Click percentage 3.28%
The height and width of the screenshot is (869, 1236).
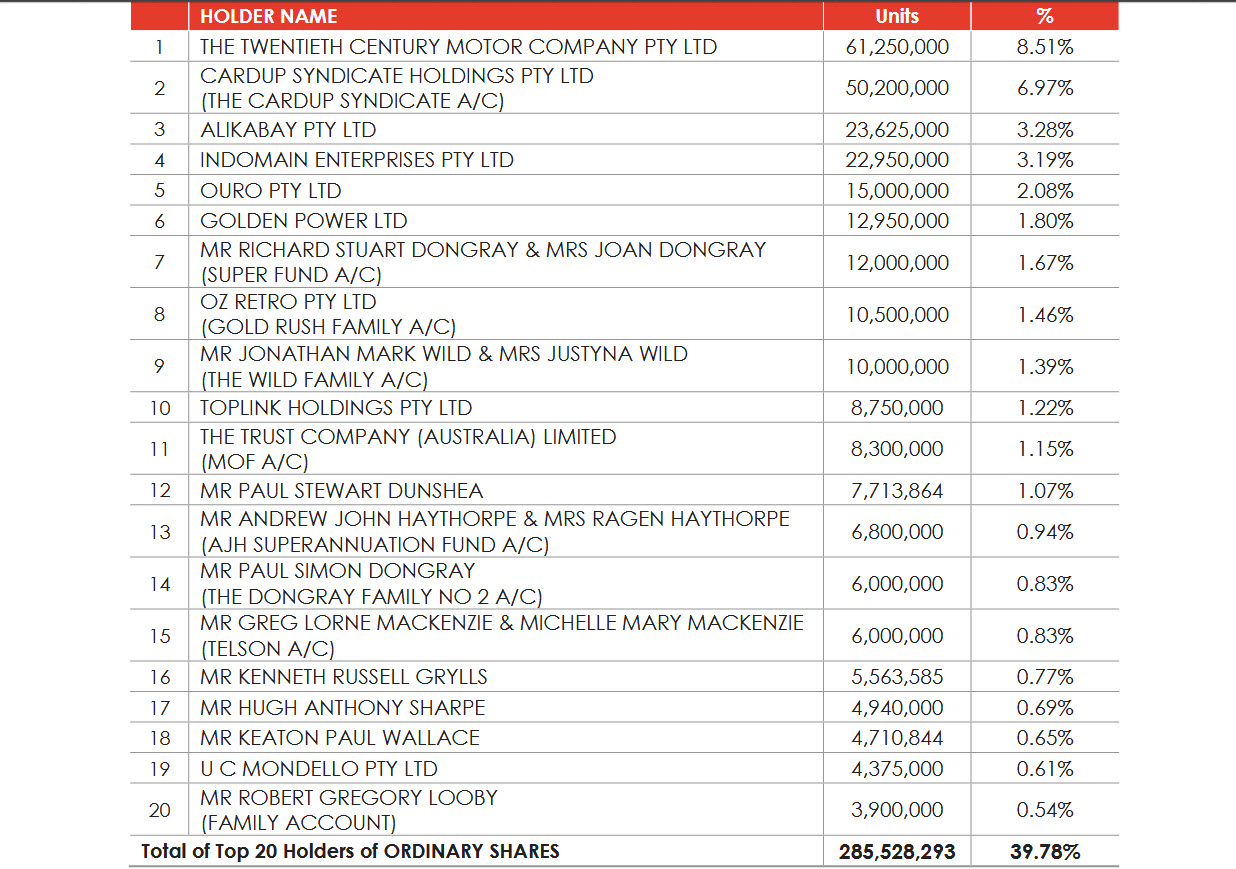point(1045,130)
